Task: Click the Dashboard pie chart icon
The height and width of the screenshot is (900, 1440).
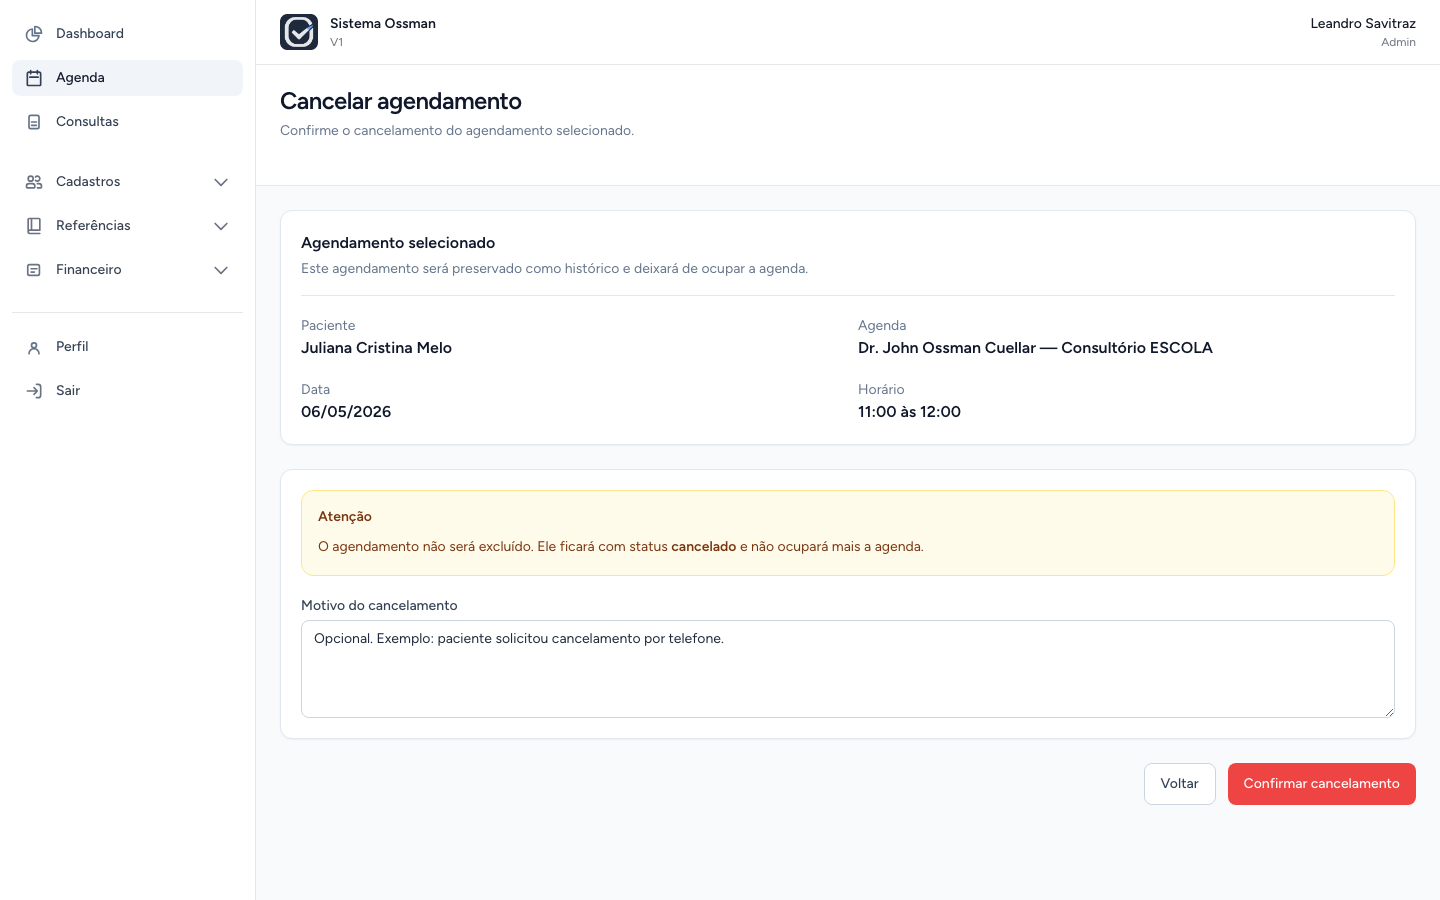Action: click(34, 34)
